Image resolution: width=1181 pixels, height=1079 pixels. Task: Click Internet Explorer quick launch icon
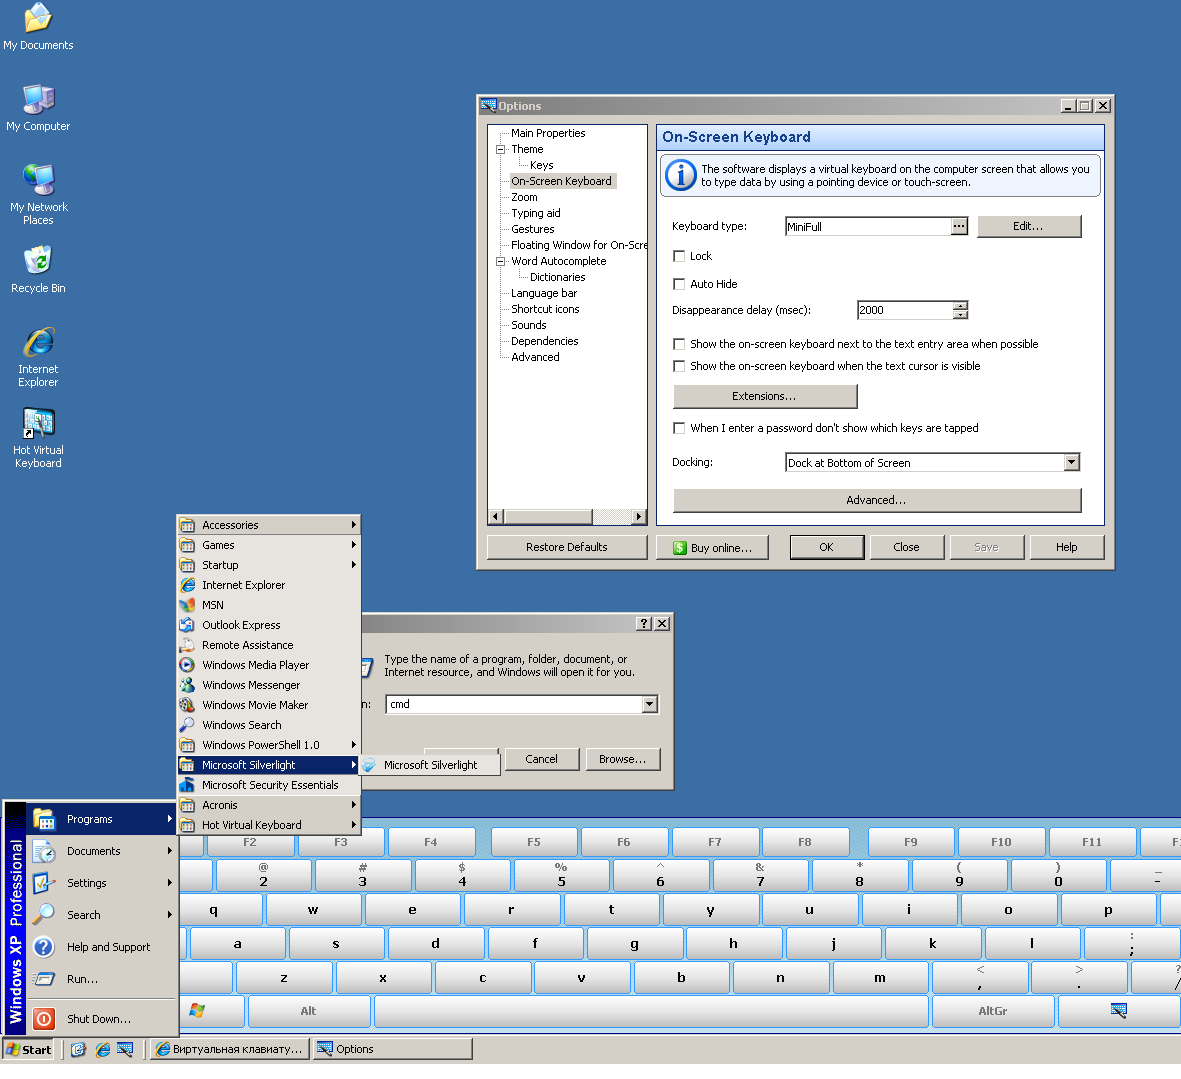[x=102, y=1049]
